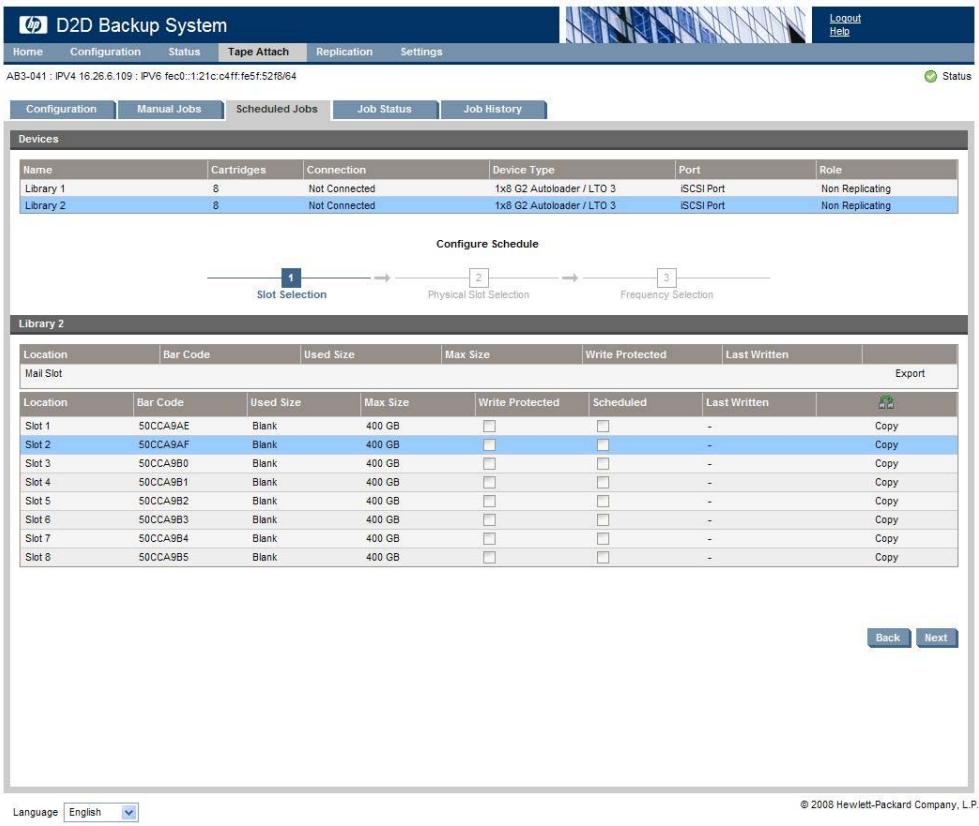Check Scheduled box for Slot 3
The image size is (979, 826).
coord(603,463)
